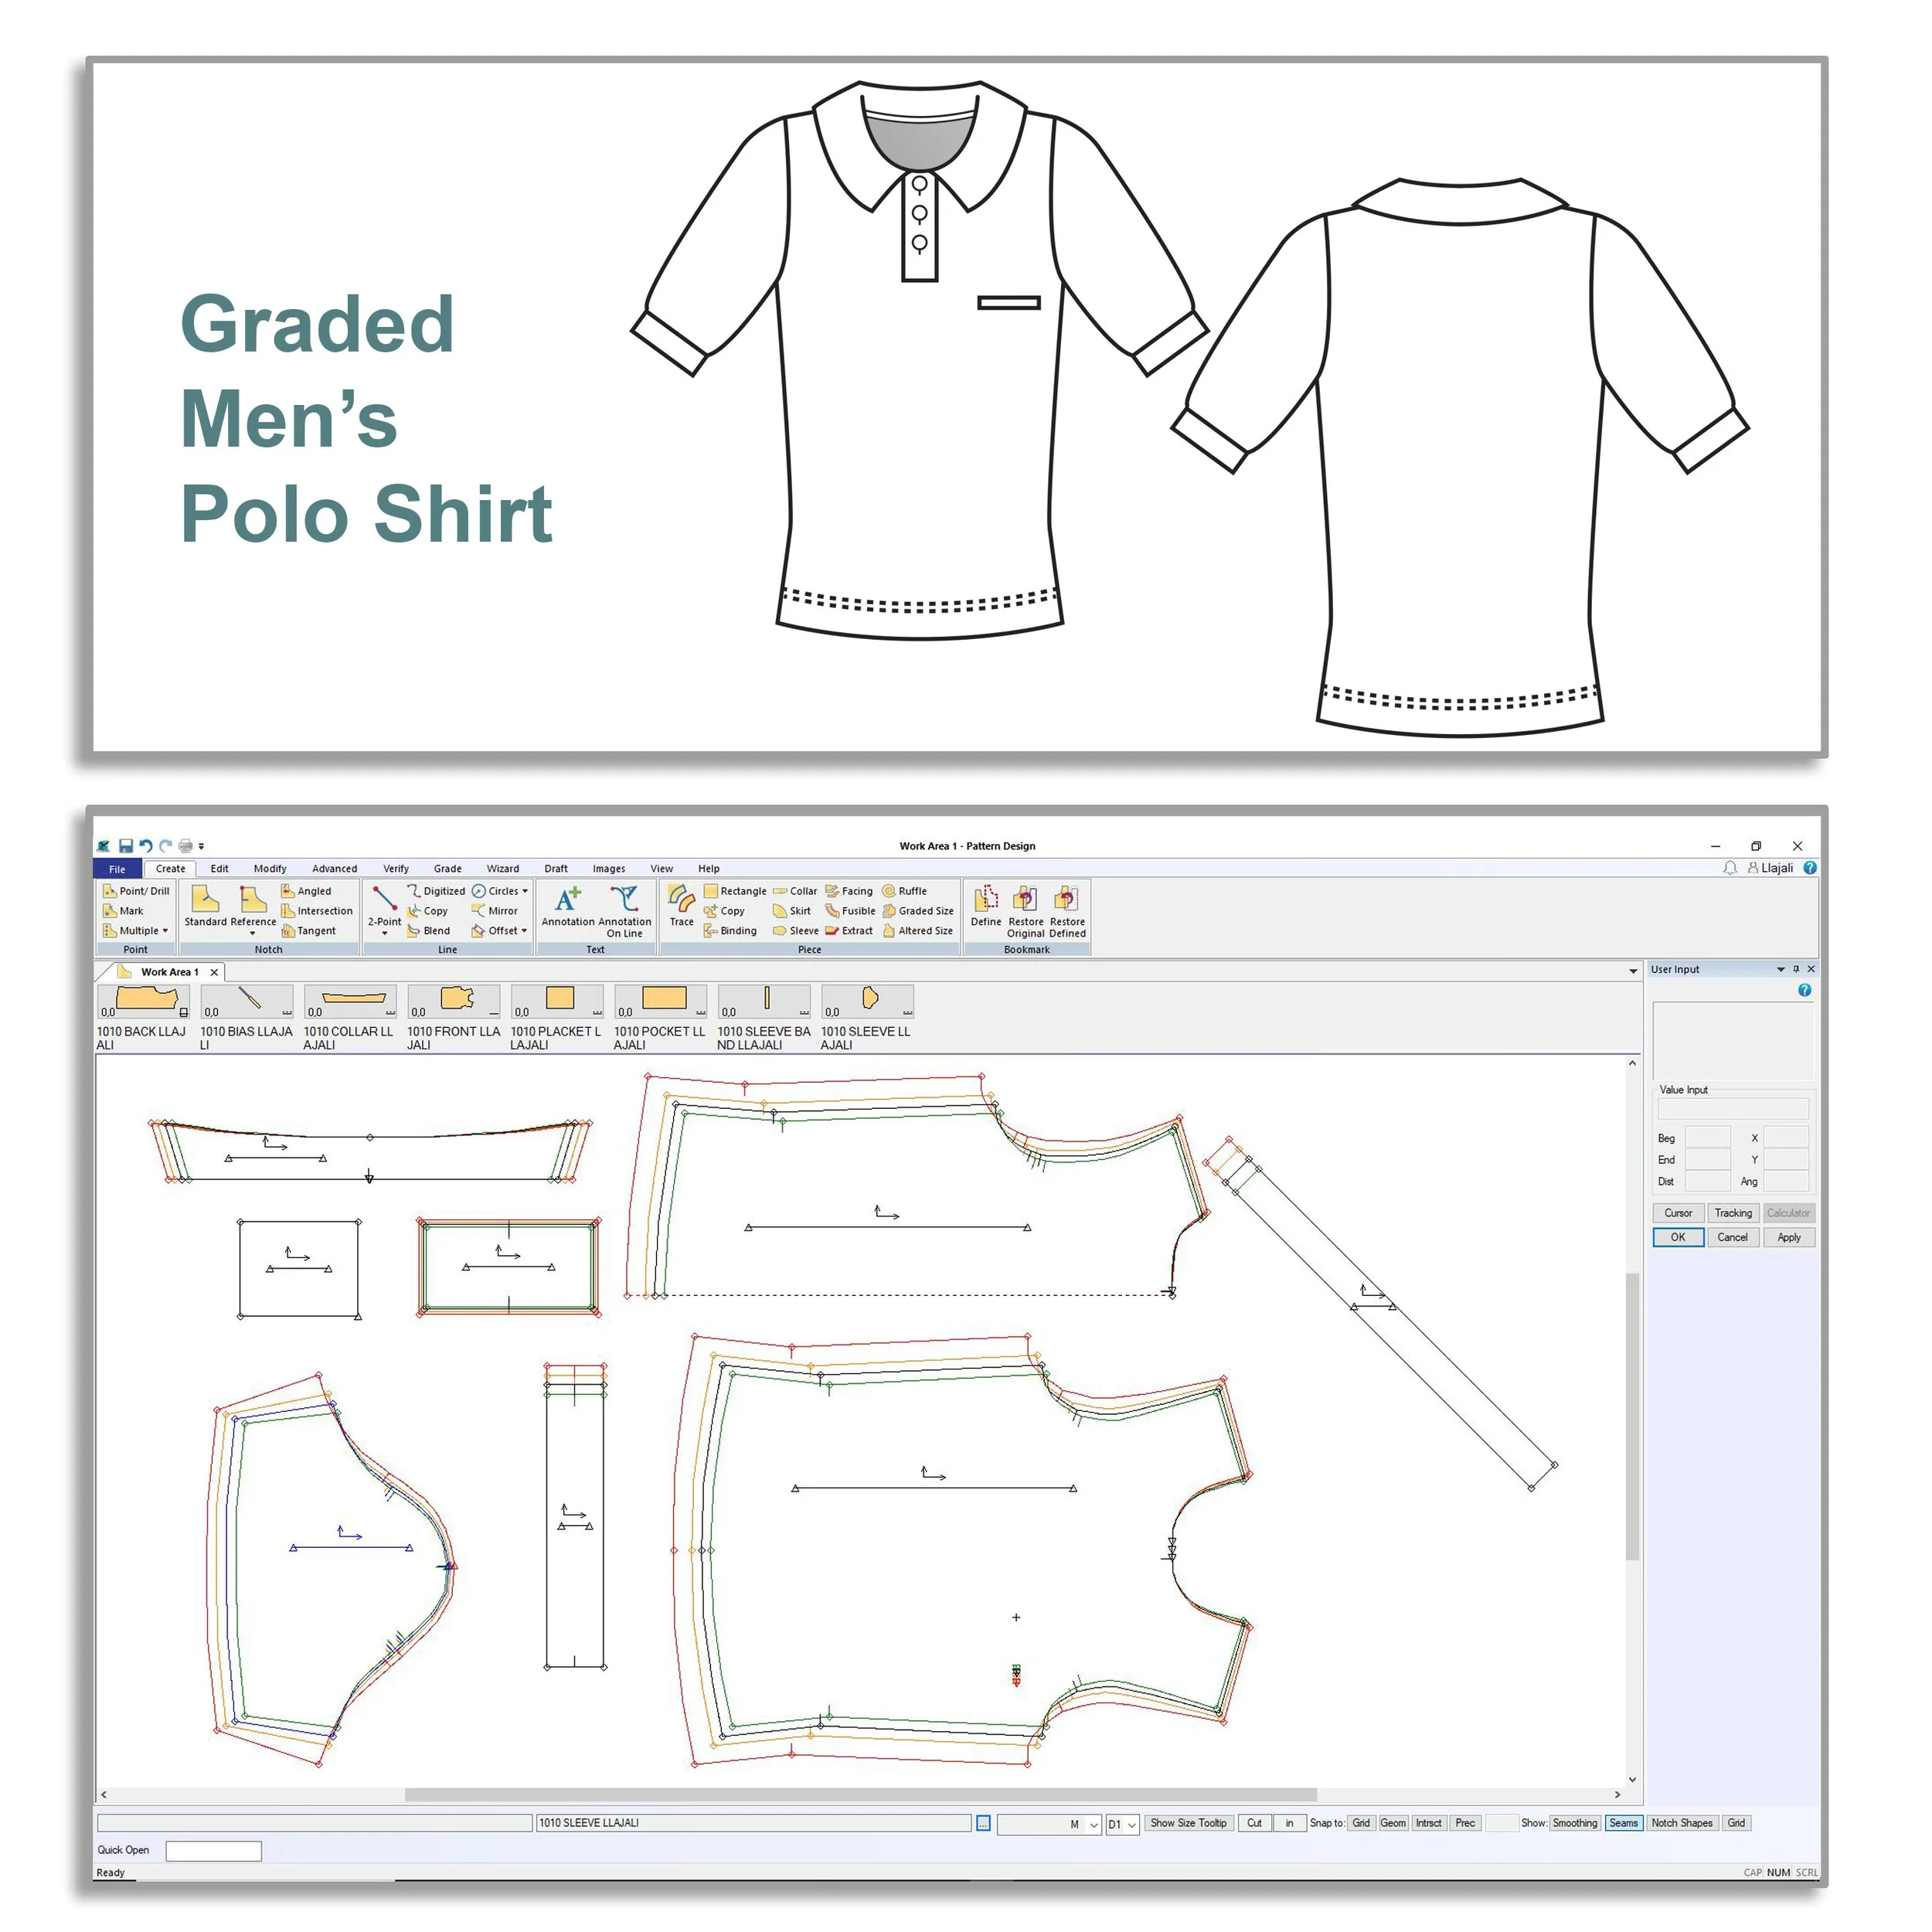This screenshot has height=1932, width=1932.
Task: Select the Sleeve piece tool
Action: coord(796,931)
